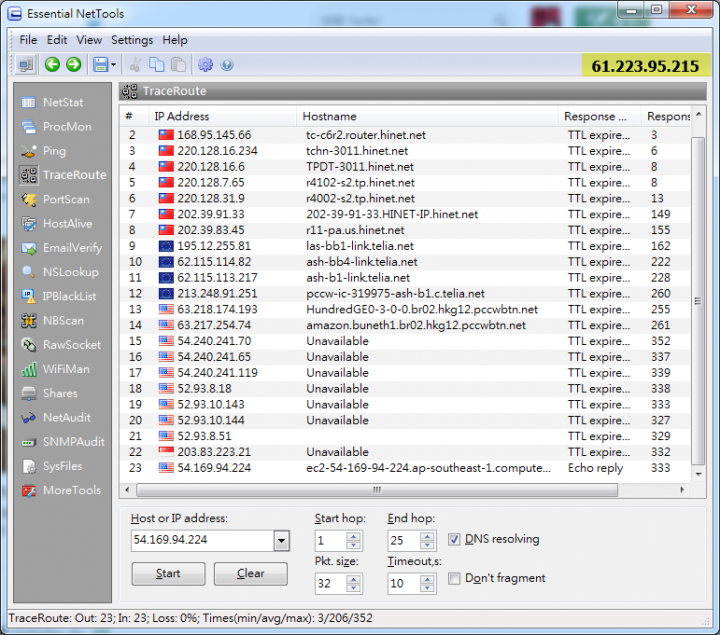Increase the Start hop value
This screenshot has width=720, height=635.
pos(353,536)
